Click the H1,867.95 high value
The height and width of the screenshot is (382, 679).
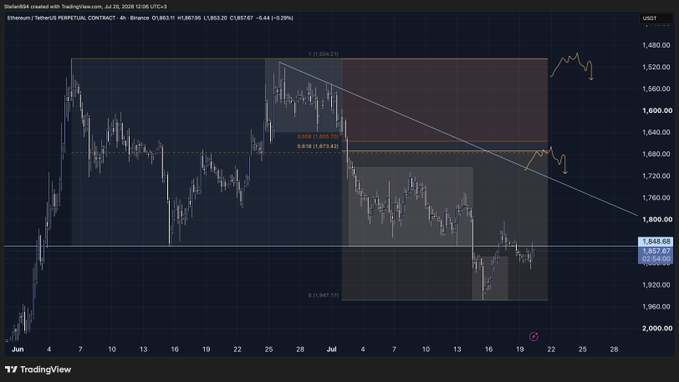(x=189, y=18)
